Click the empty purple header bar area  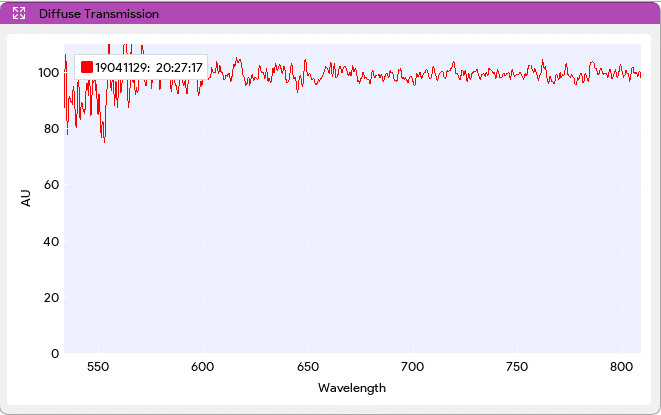(400, 14)
